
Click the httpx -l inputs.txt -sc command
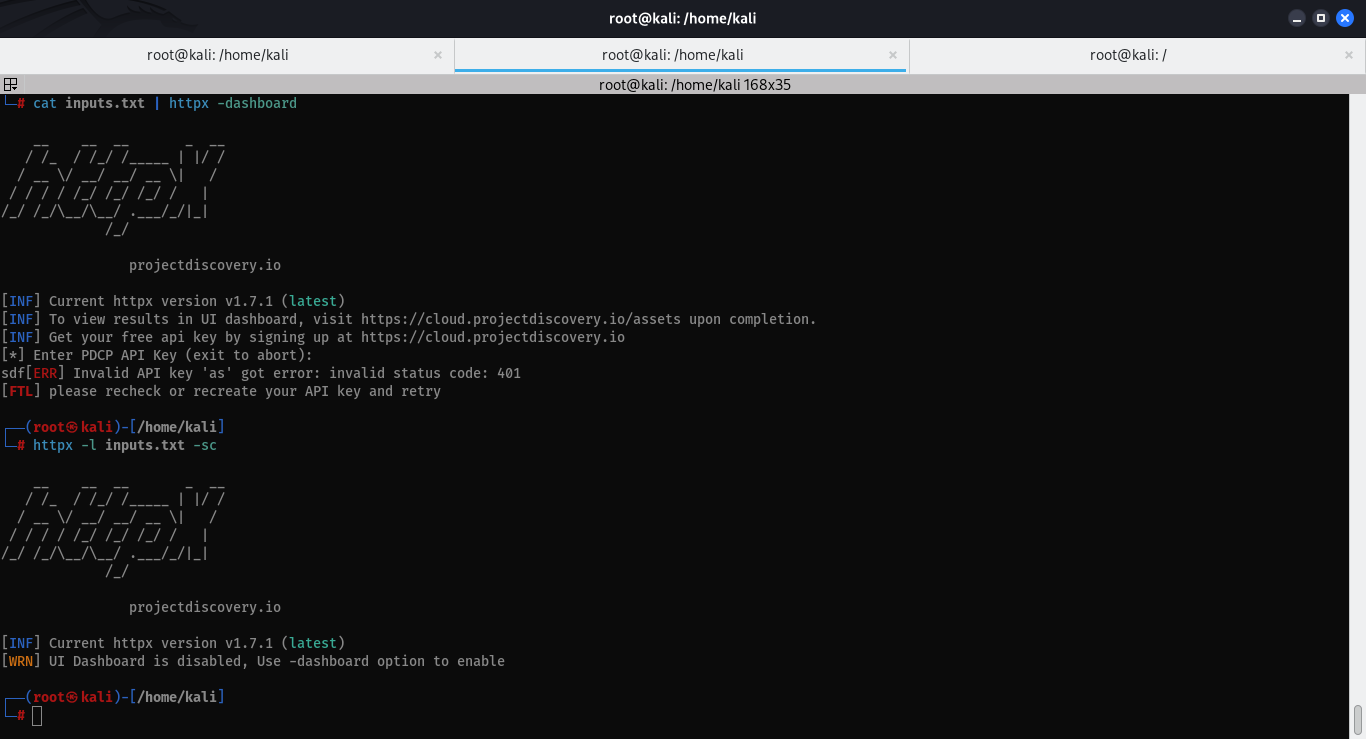tap(125, 445)
